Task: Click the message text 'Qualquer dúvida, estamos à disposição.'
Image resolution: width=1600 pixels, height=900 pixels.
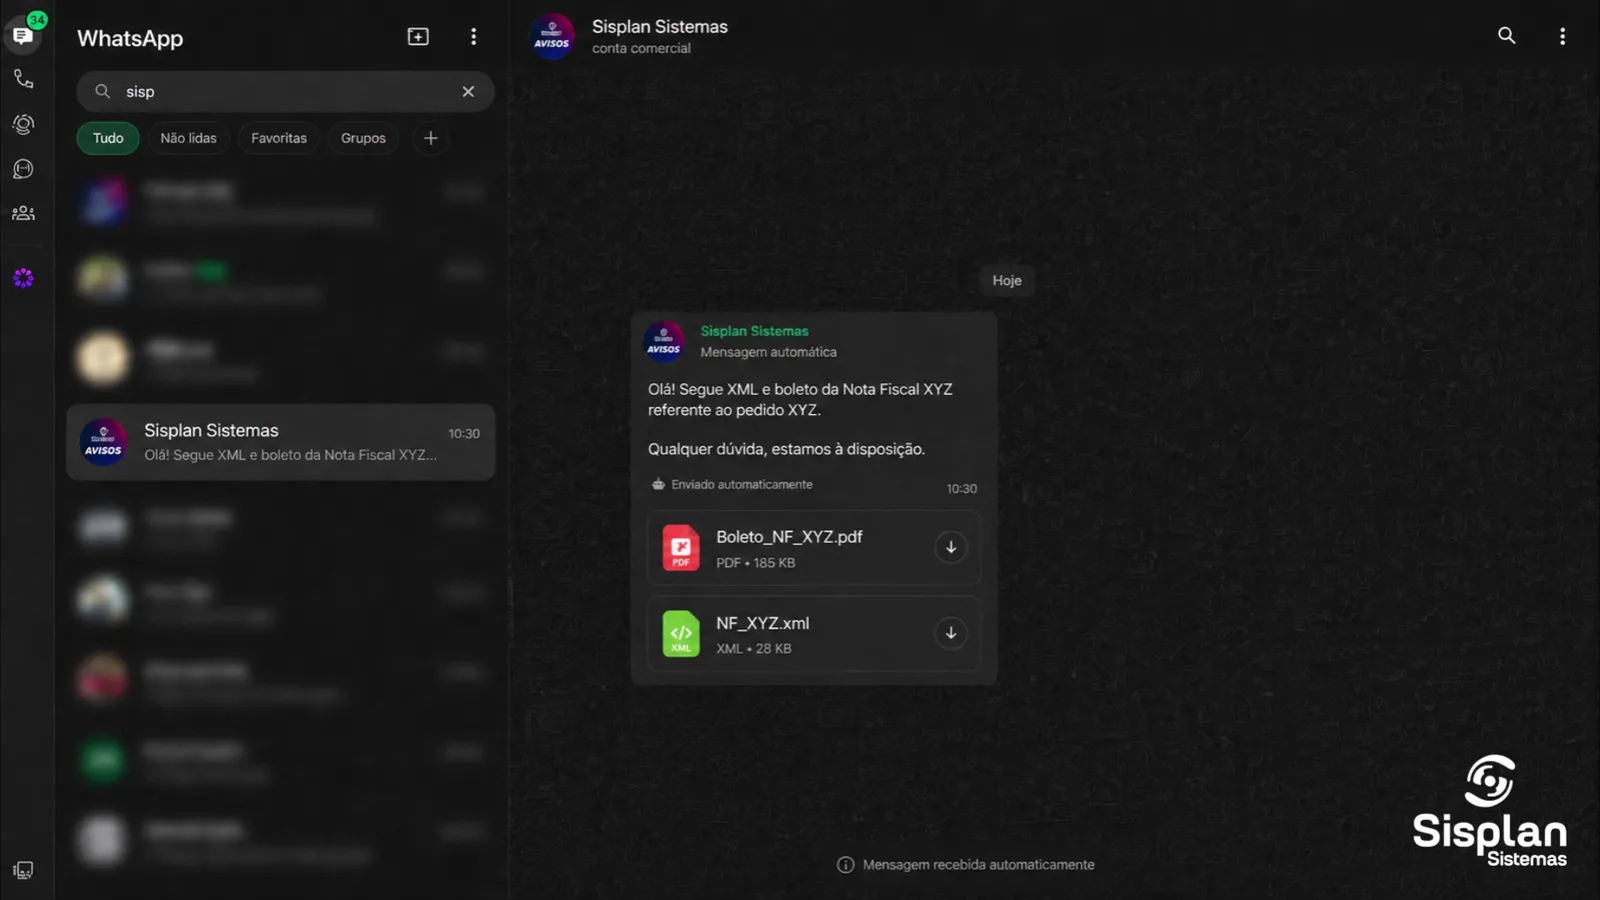Action: click(x=786, y=449)
